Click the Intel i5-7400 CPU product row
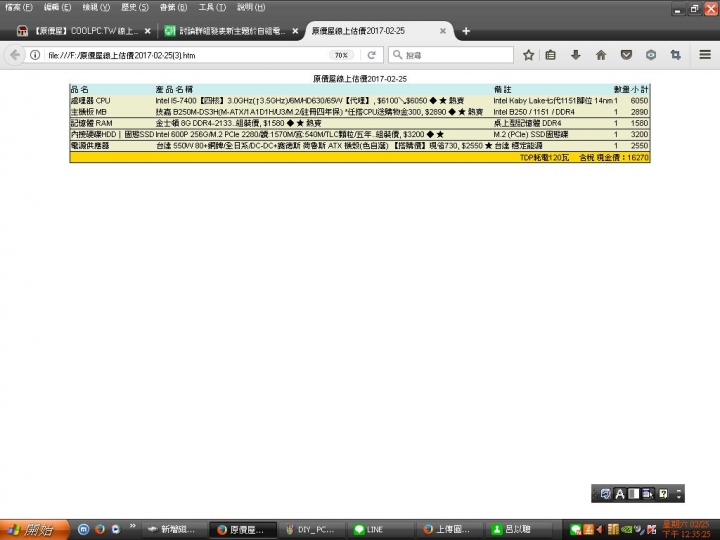 (x=360, y=101)
